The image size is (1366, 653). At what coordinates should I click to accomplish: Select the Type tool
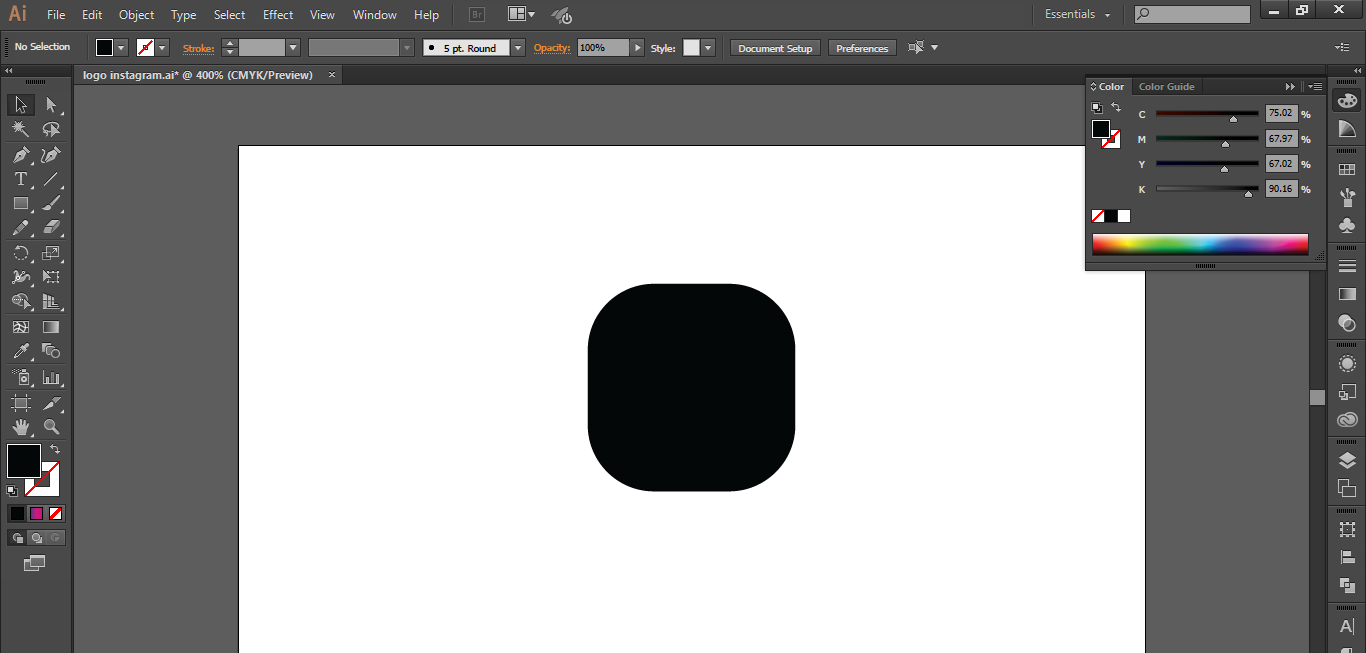click(x=20, y=180)
